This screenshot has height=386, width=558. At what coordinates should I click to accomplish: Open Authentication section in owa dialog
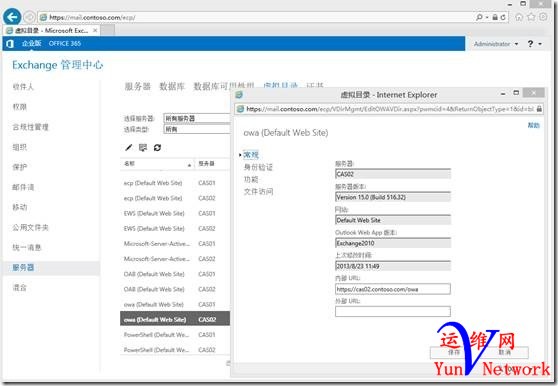pyautogui.click(x=258, y=167)
